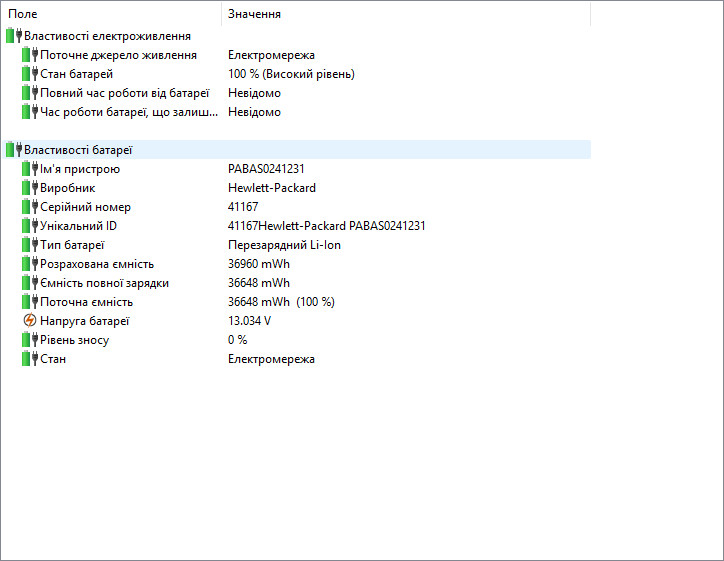Click the 13.034 V voltage value

[x=249, y=321]
